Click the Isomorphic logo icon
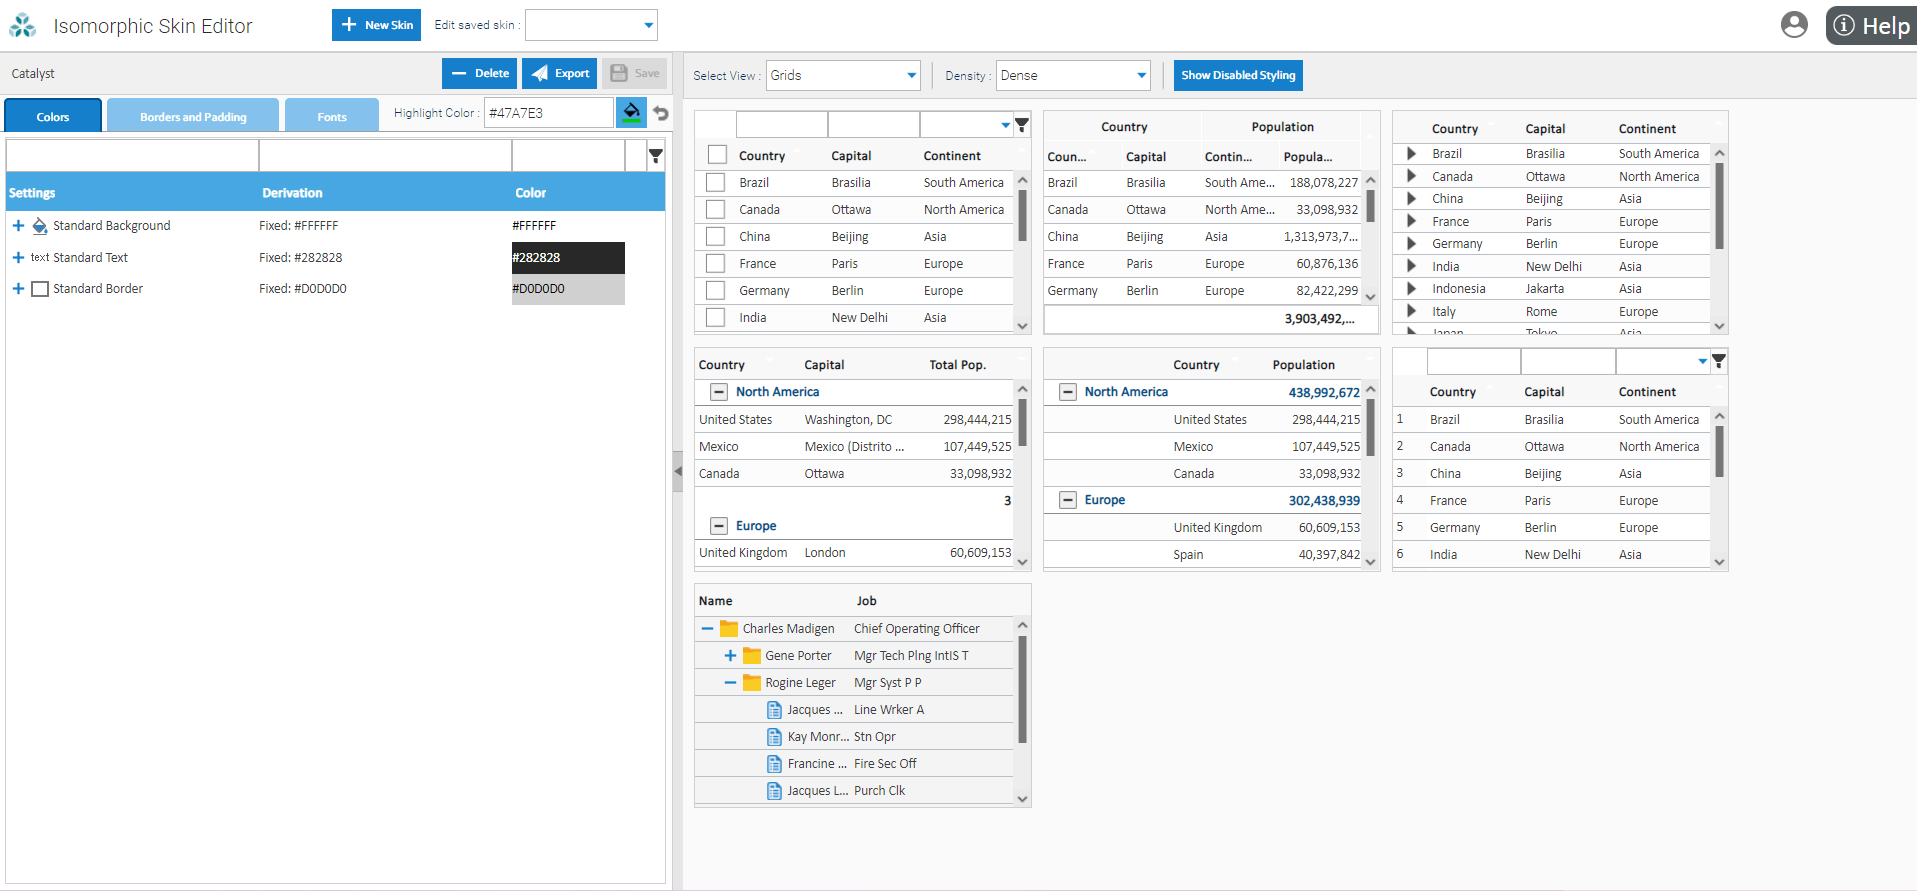1917x891 pixels. pos(22,26)
